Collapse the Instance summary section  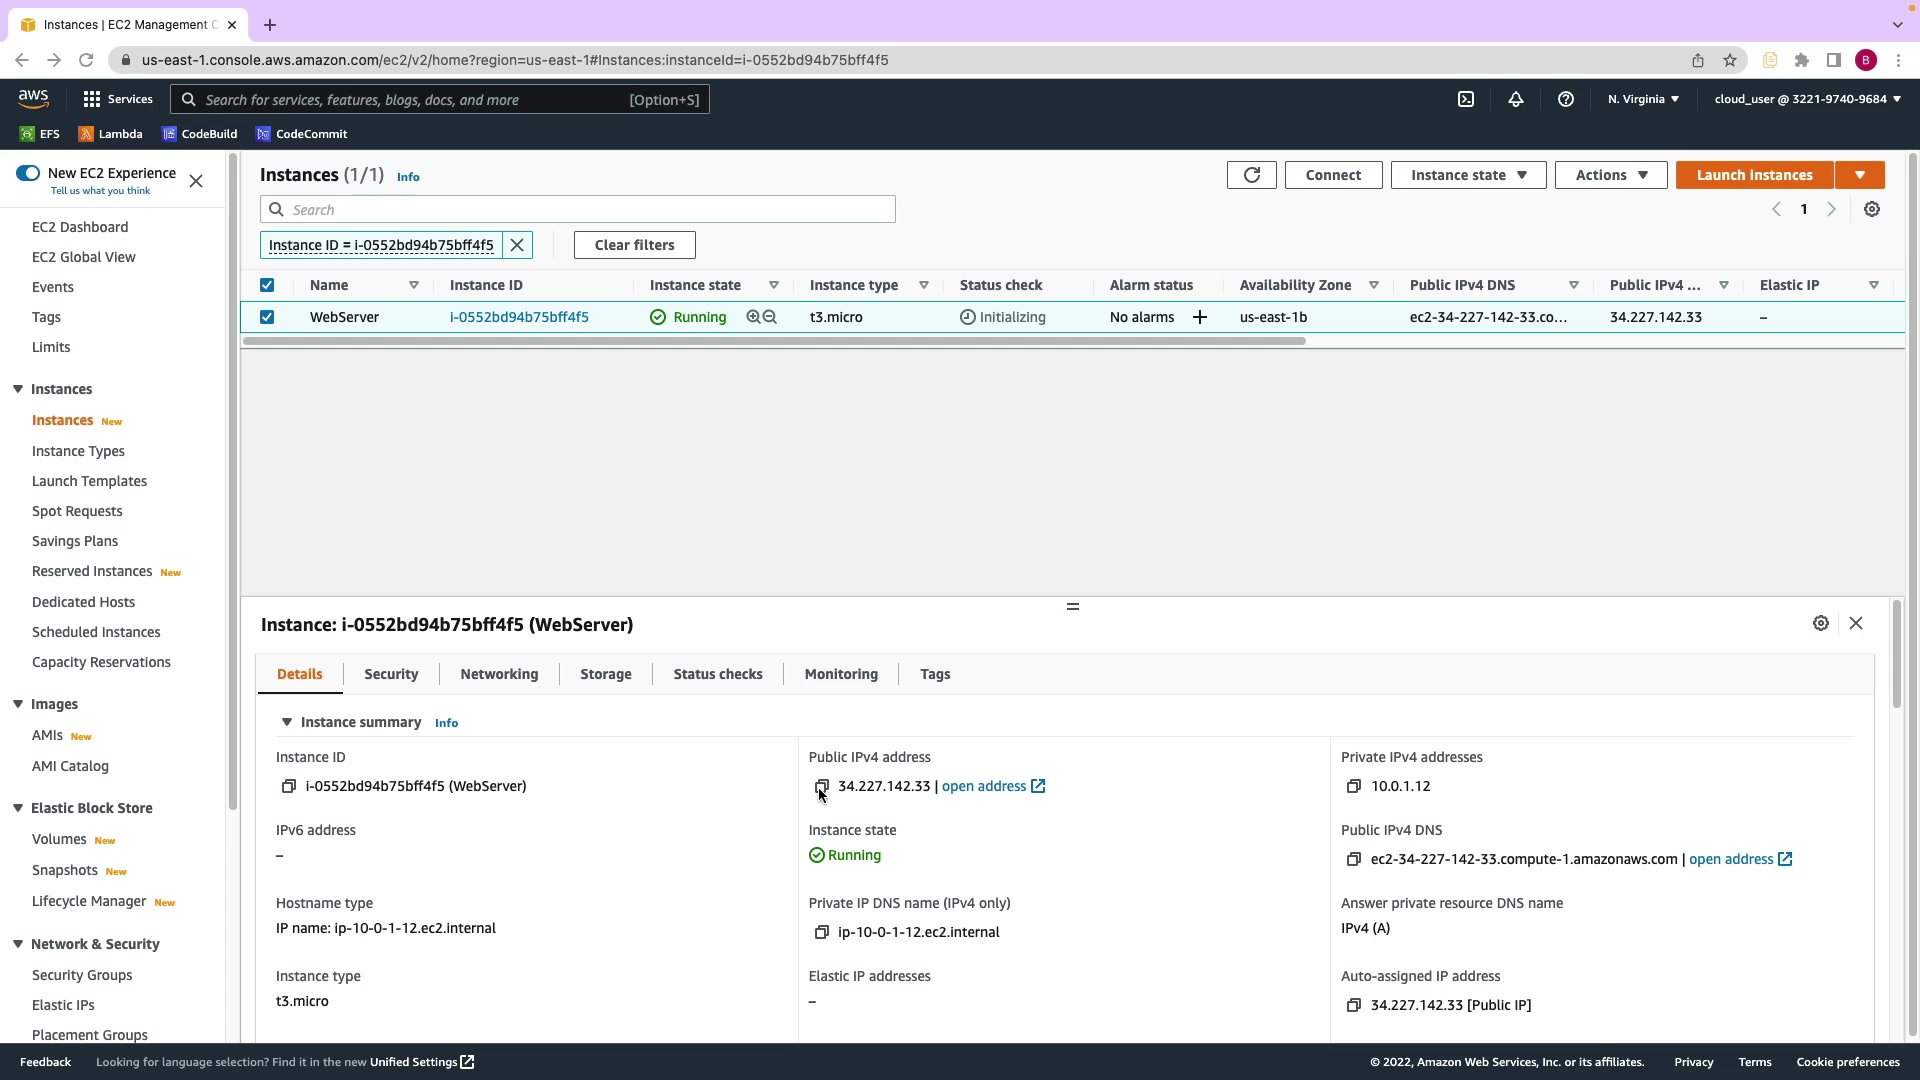287,722
